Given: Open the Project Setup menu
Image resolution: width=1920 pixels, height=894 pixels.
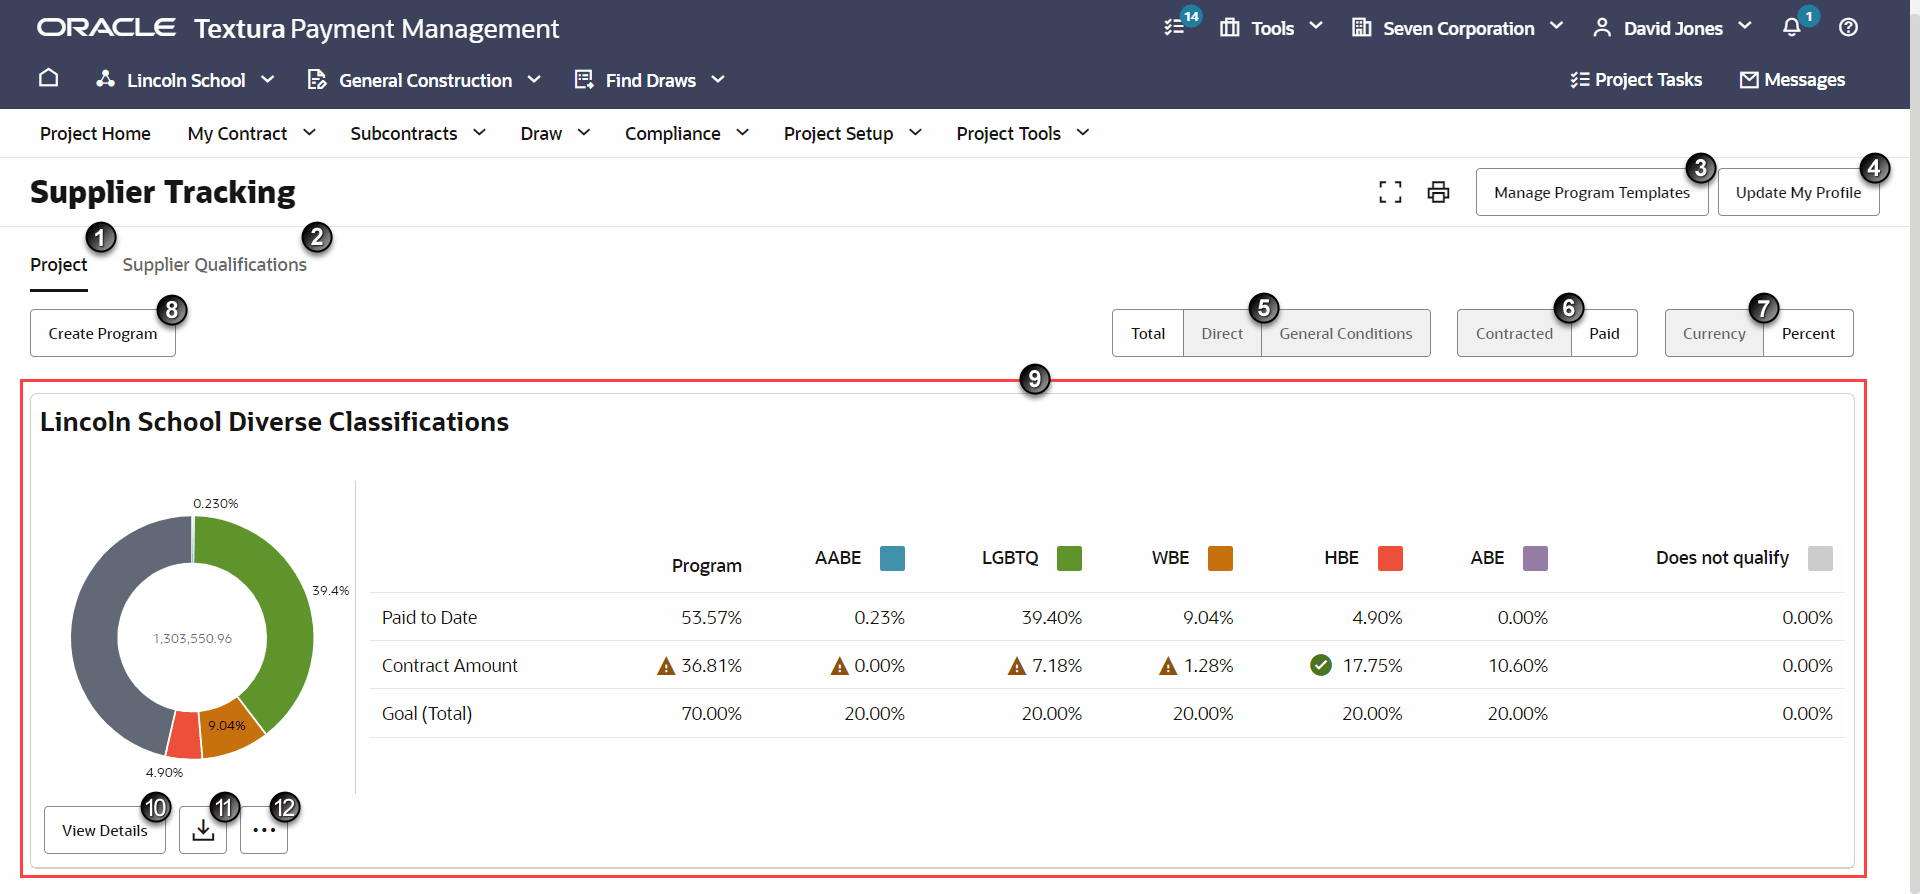Looking at the screenshot, I should 853,133.
